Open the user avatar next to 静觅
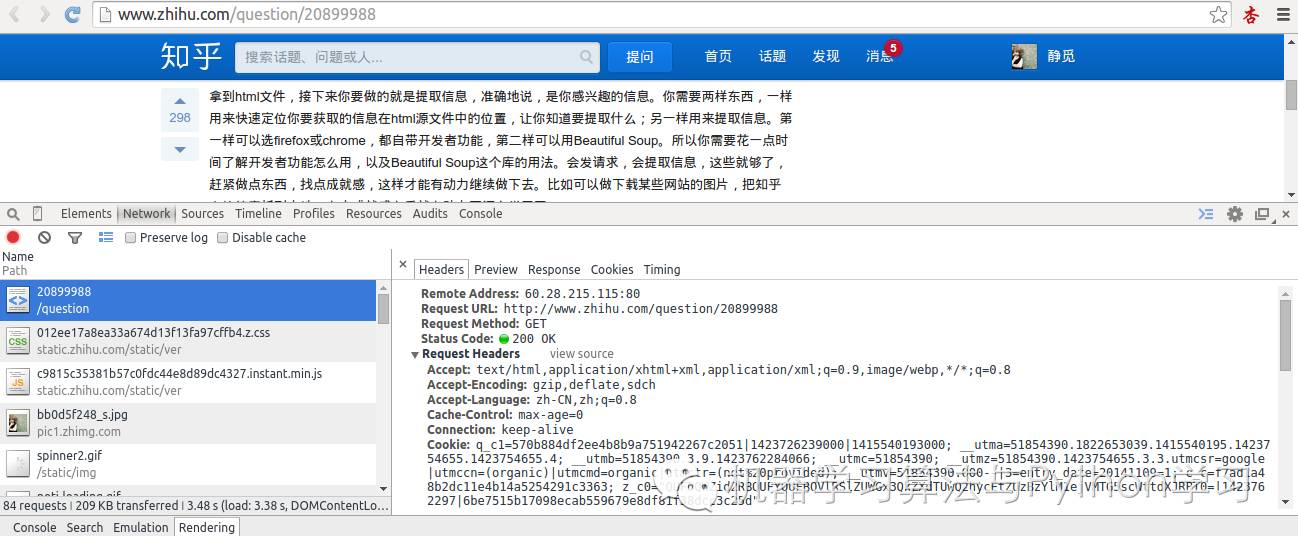Viewport: 1298px width, 551px height. [1024, 57]
